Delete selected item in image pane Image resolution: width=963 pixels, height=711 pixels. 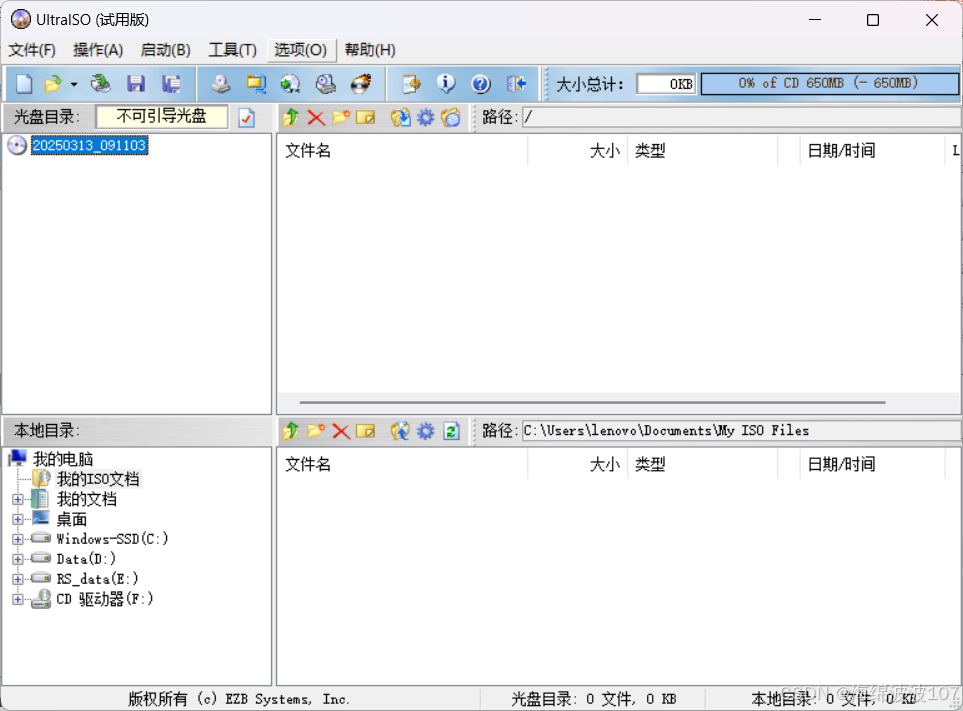pos(316,117)
